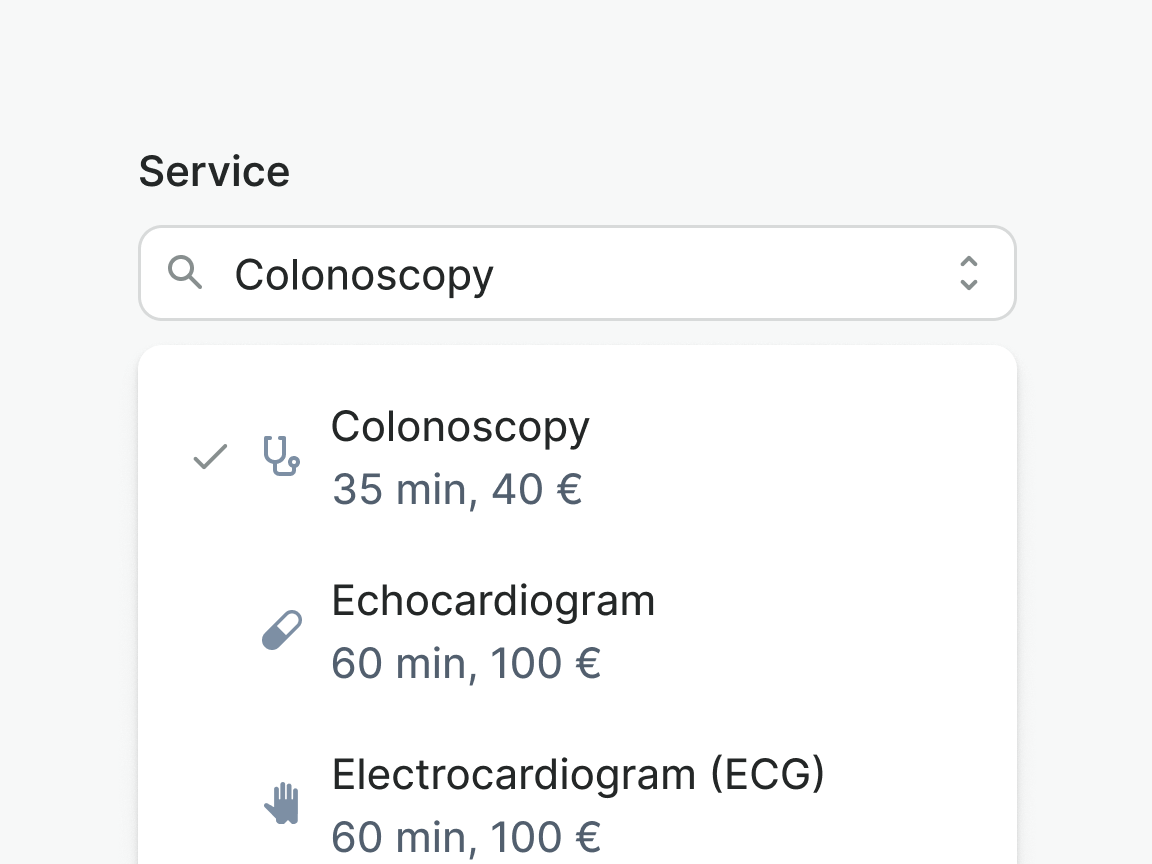Click the pill icon beside Echocardiogram

tap(281, 631)
